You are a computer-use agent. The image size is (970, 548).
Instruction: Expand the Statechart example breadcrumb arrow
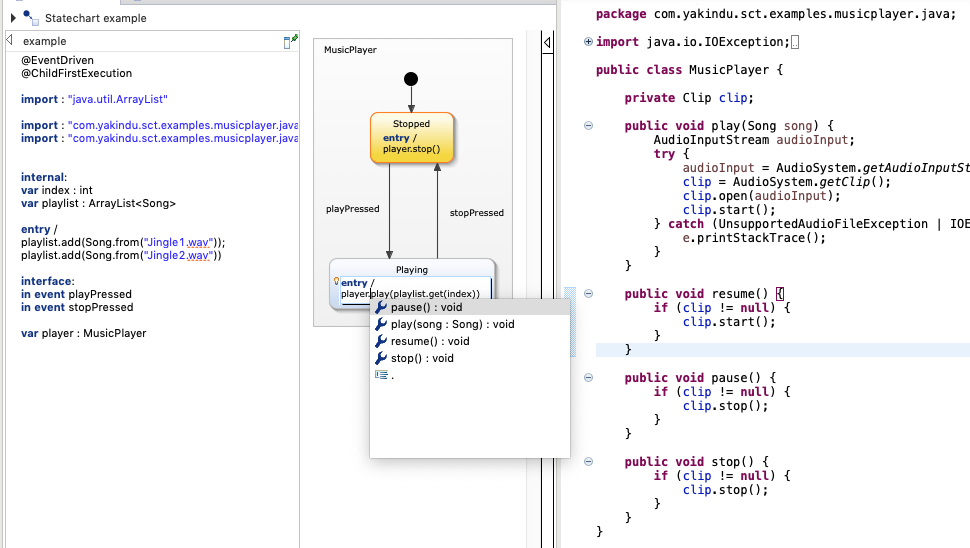(13, 17)
